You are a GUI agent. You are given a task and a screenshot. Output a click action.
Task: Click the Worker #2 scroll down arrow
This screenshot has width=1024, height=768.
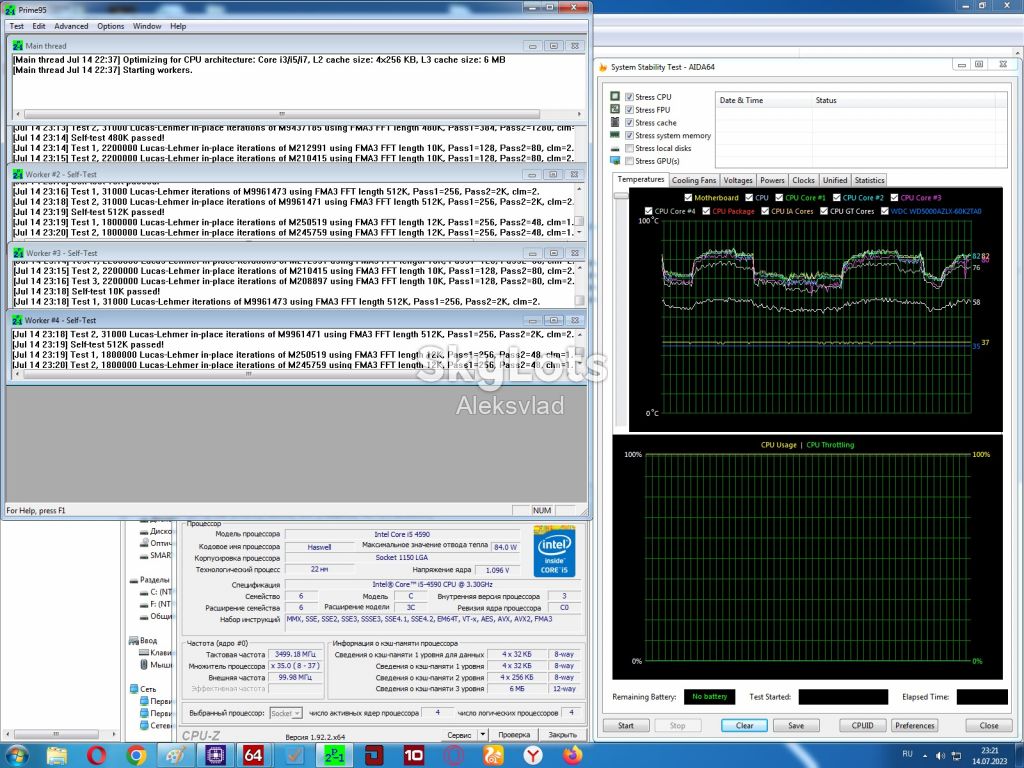coord(579,232)
